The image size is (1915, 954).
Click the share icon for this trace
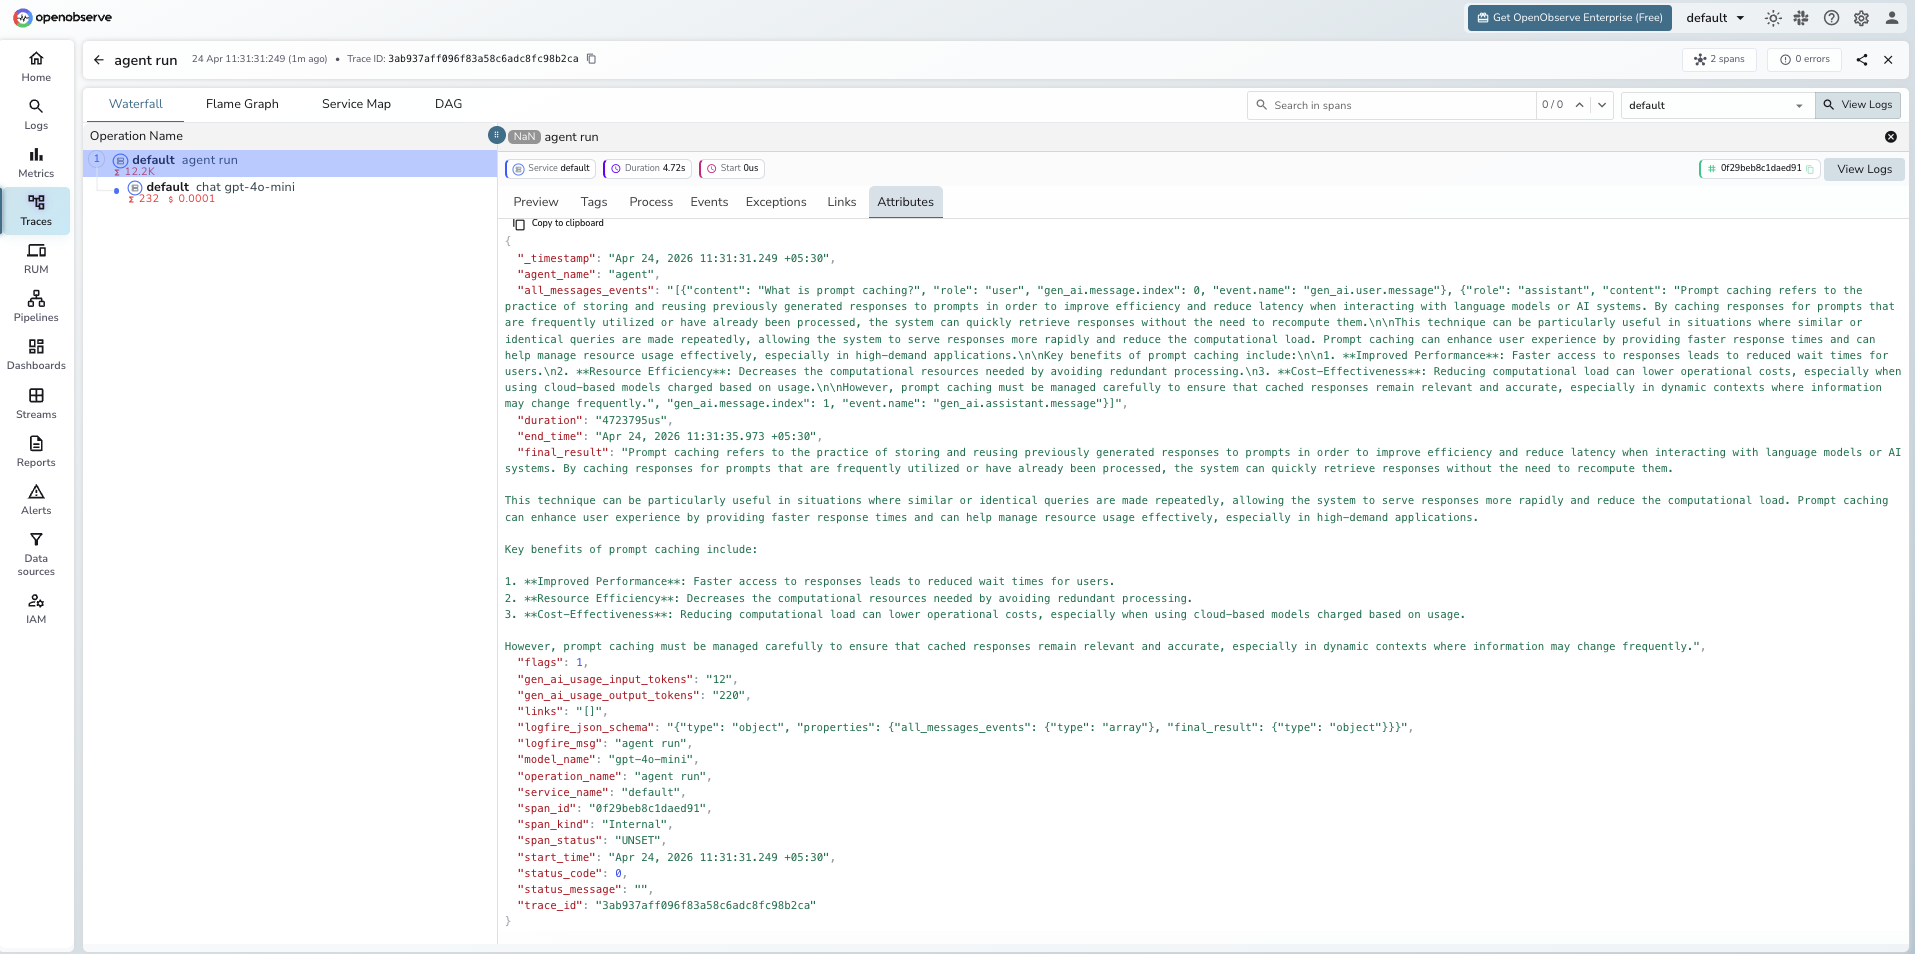1861,60
